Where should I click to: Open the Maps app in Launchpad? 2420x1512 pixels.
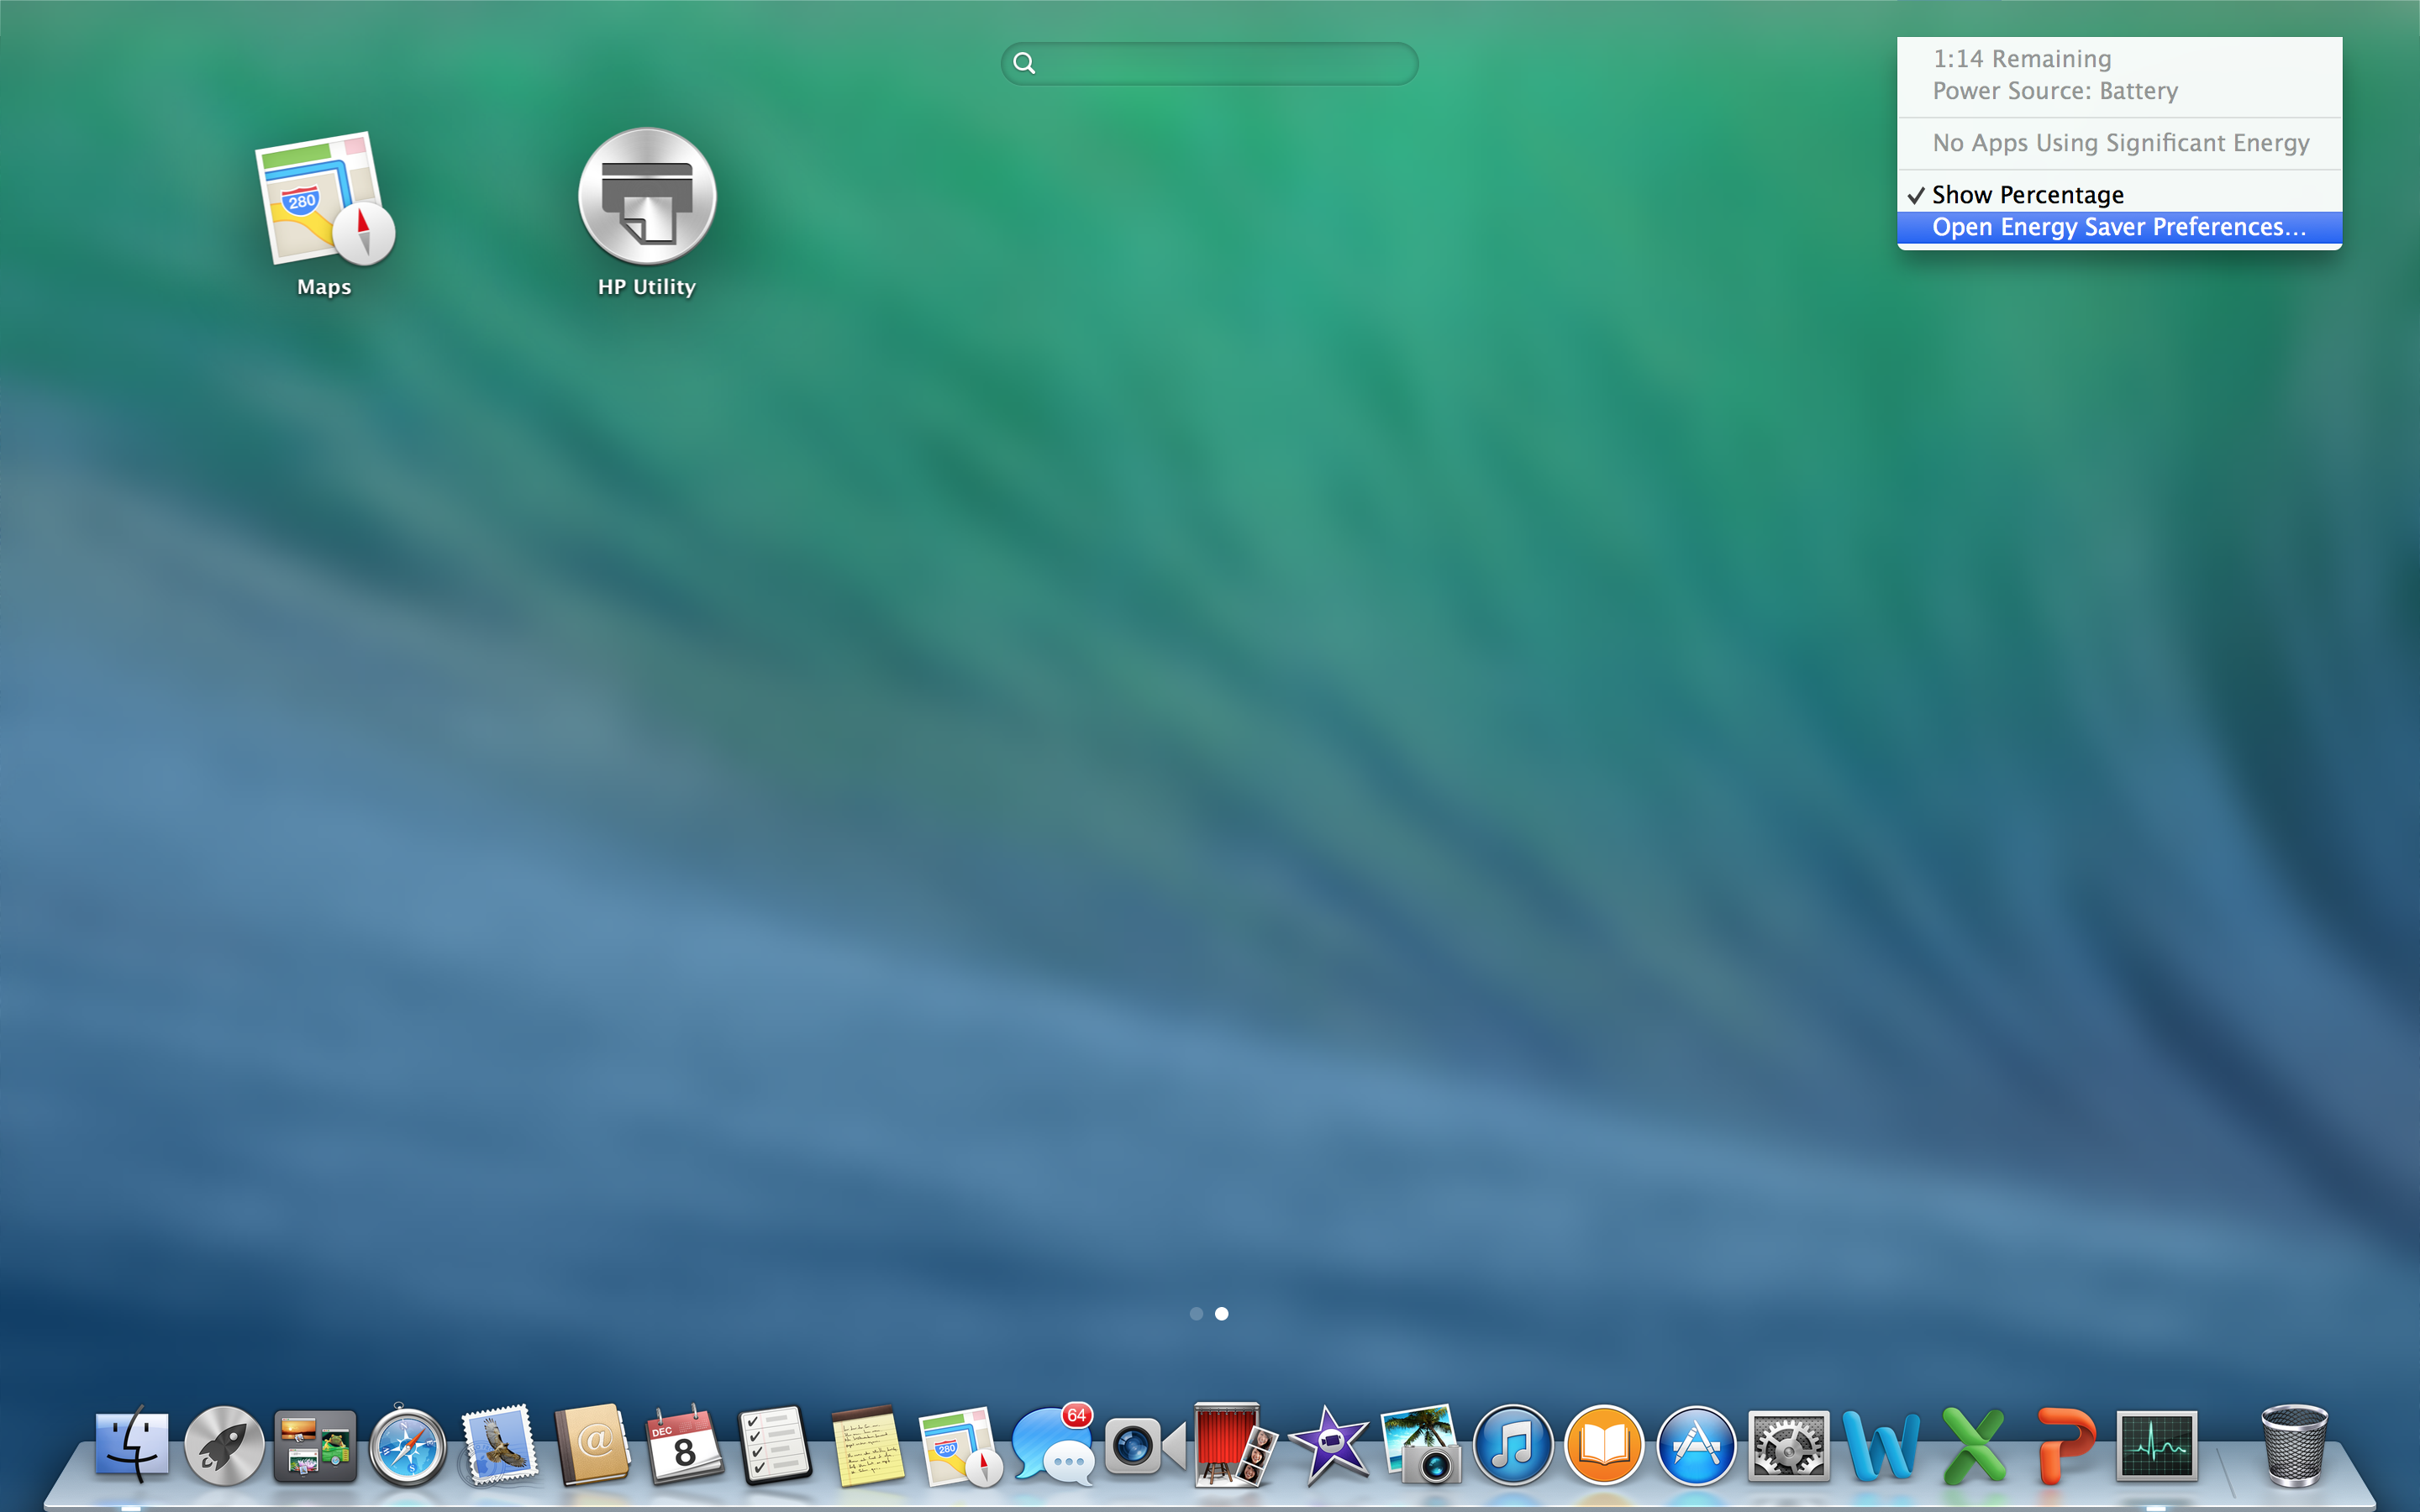(324, 200)
